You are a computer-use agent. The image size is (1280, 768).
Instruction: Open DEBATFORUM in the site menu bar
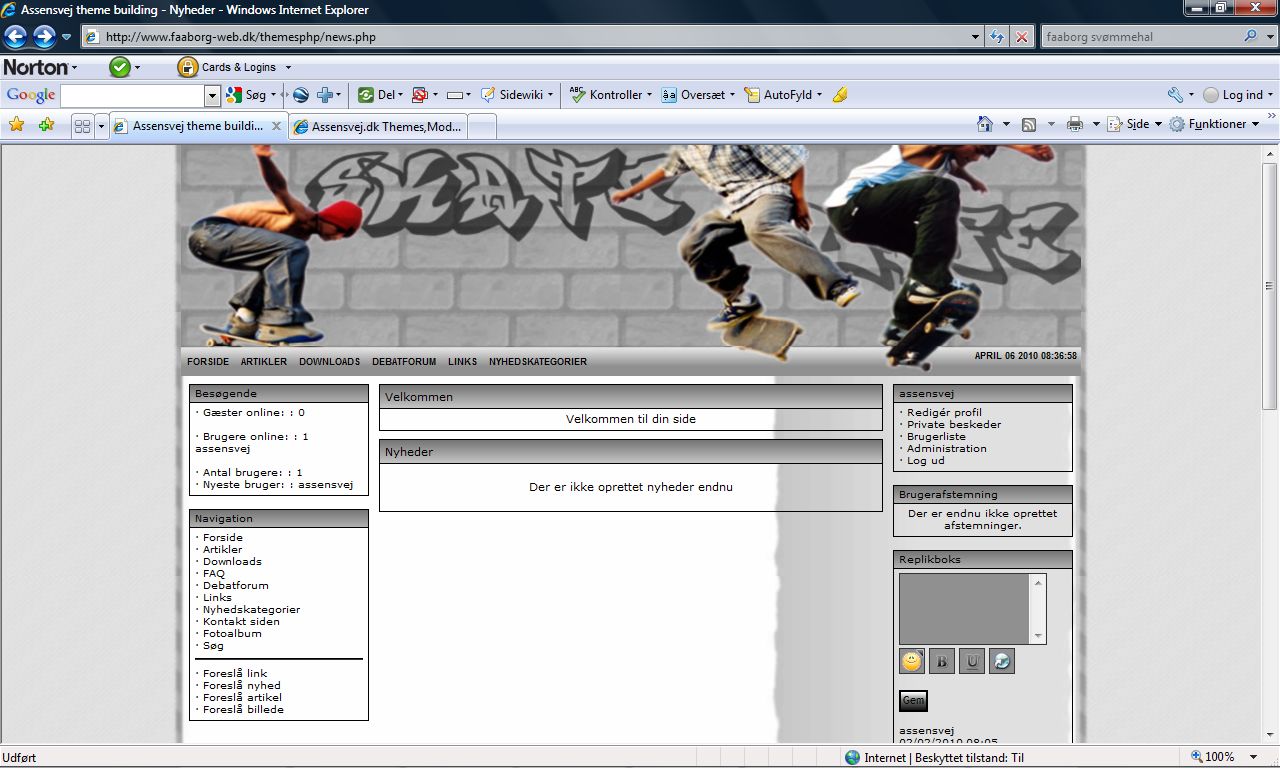pos(404,362)
